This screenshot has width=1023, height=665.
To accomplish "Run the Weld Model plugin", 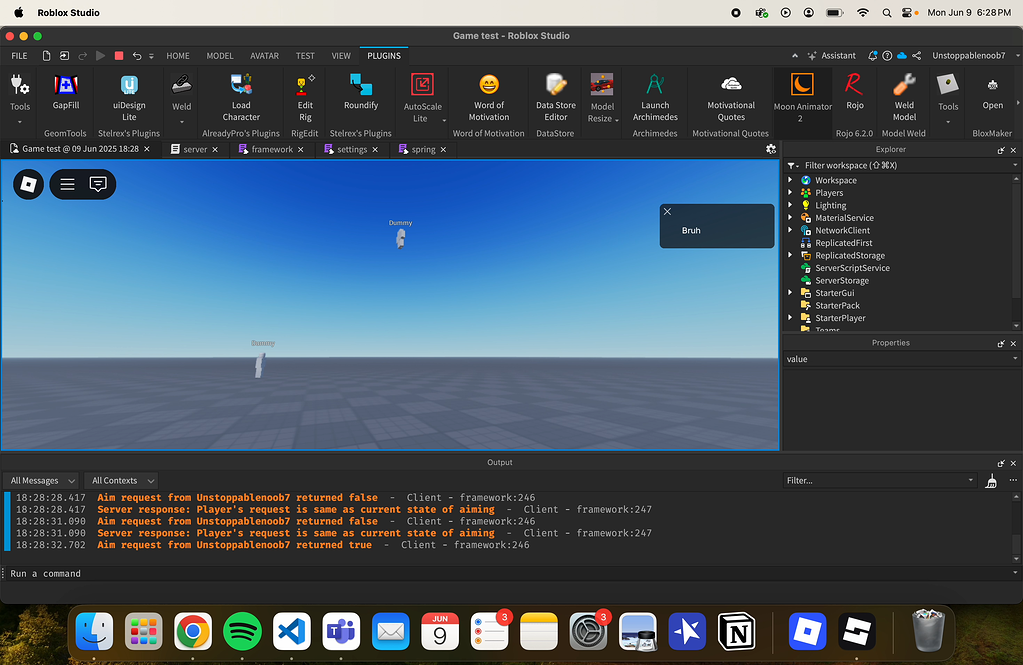I will (x=904, y=98).
